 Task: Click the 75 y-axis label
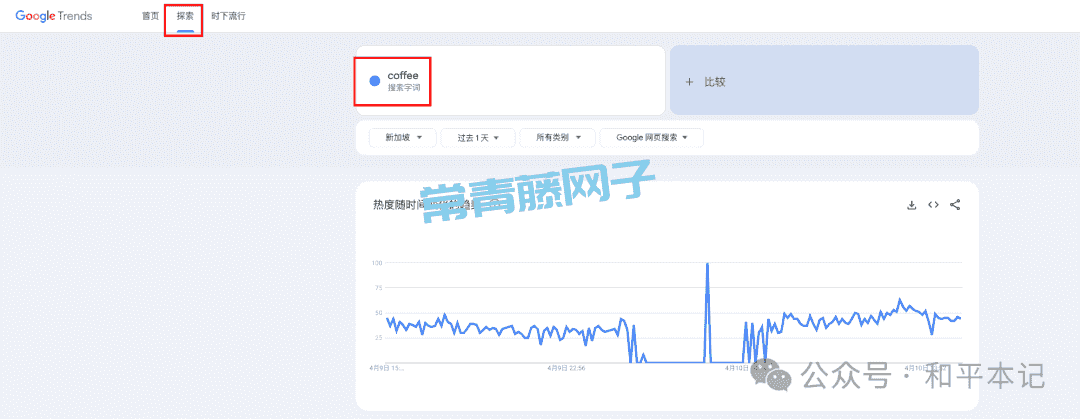click(x=378, y=288)
